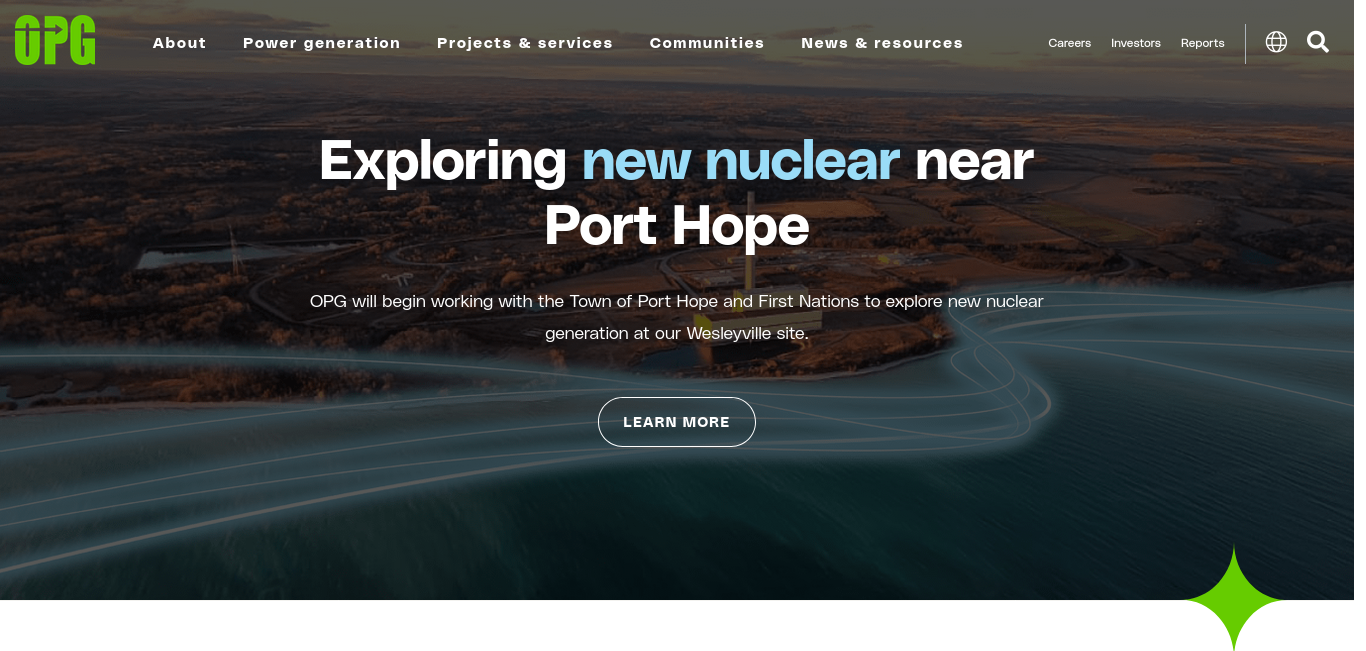Expand the Communities menu
This screenshot has width=1366, height=651.
pyautogui.click(x=707, y=43)
